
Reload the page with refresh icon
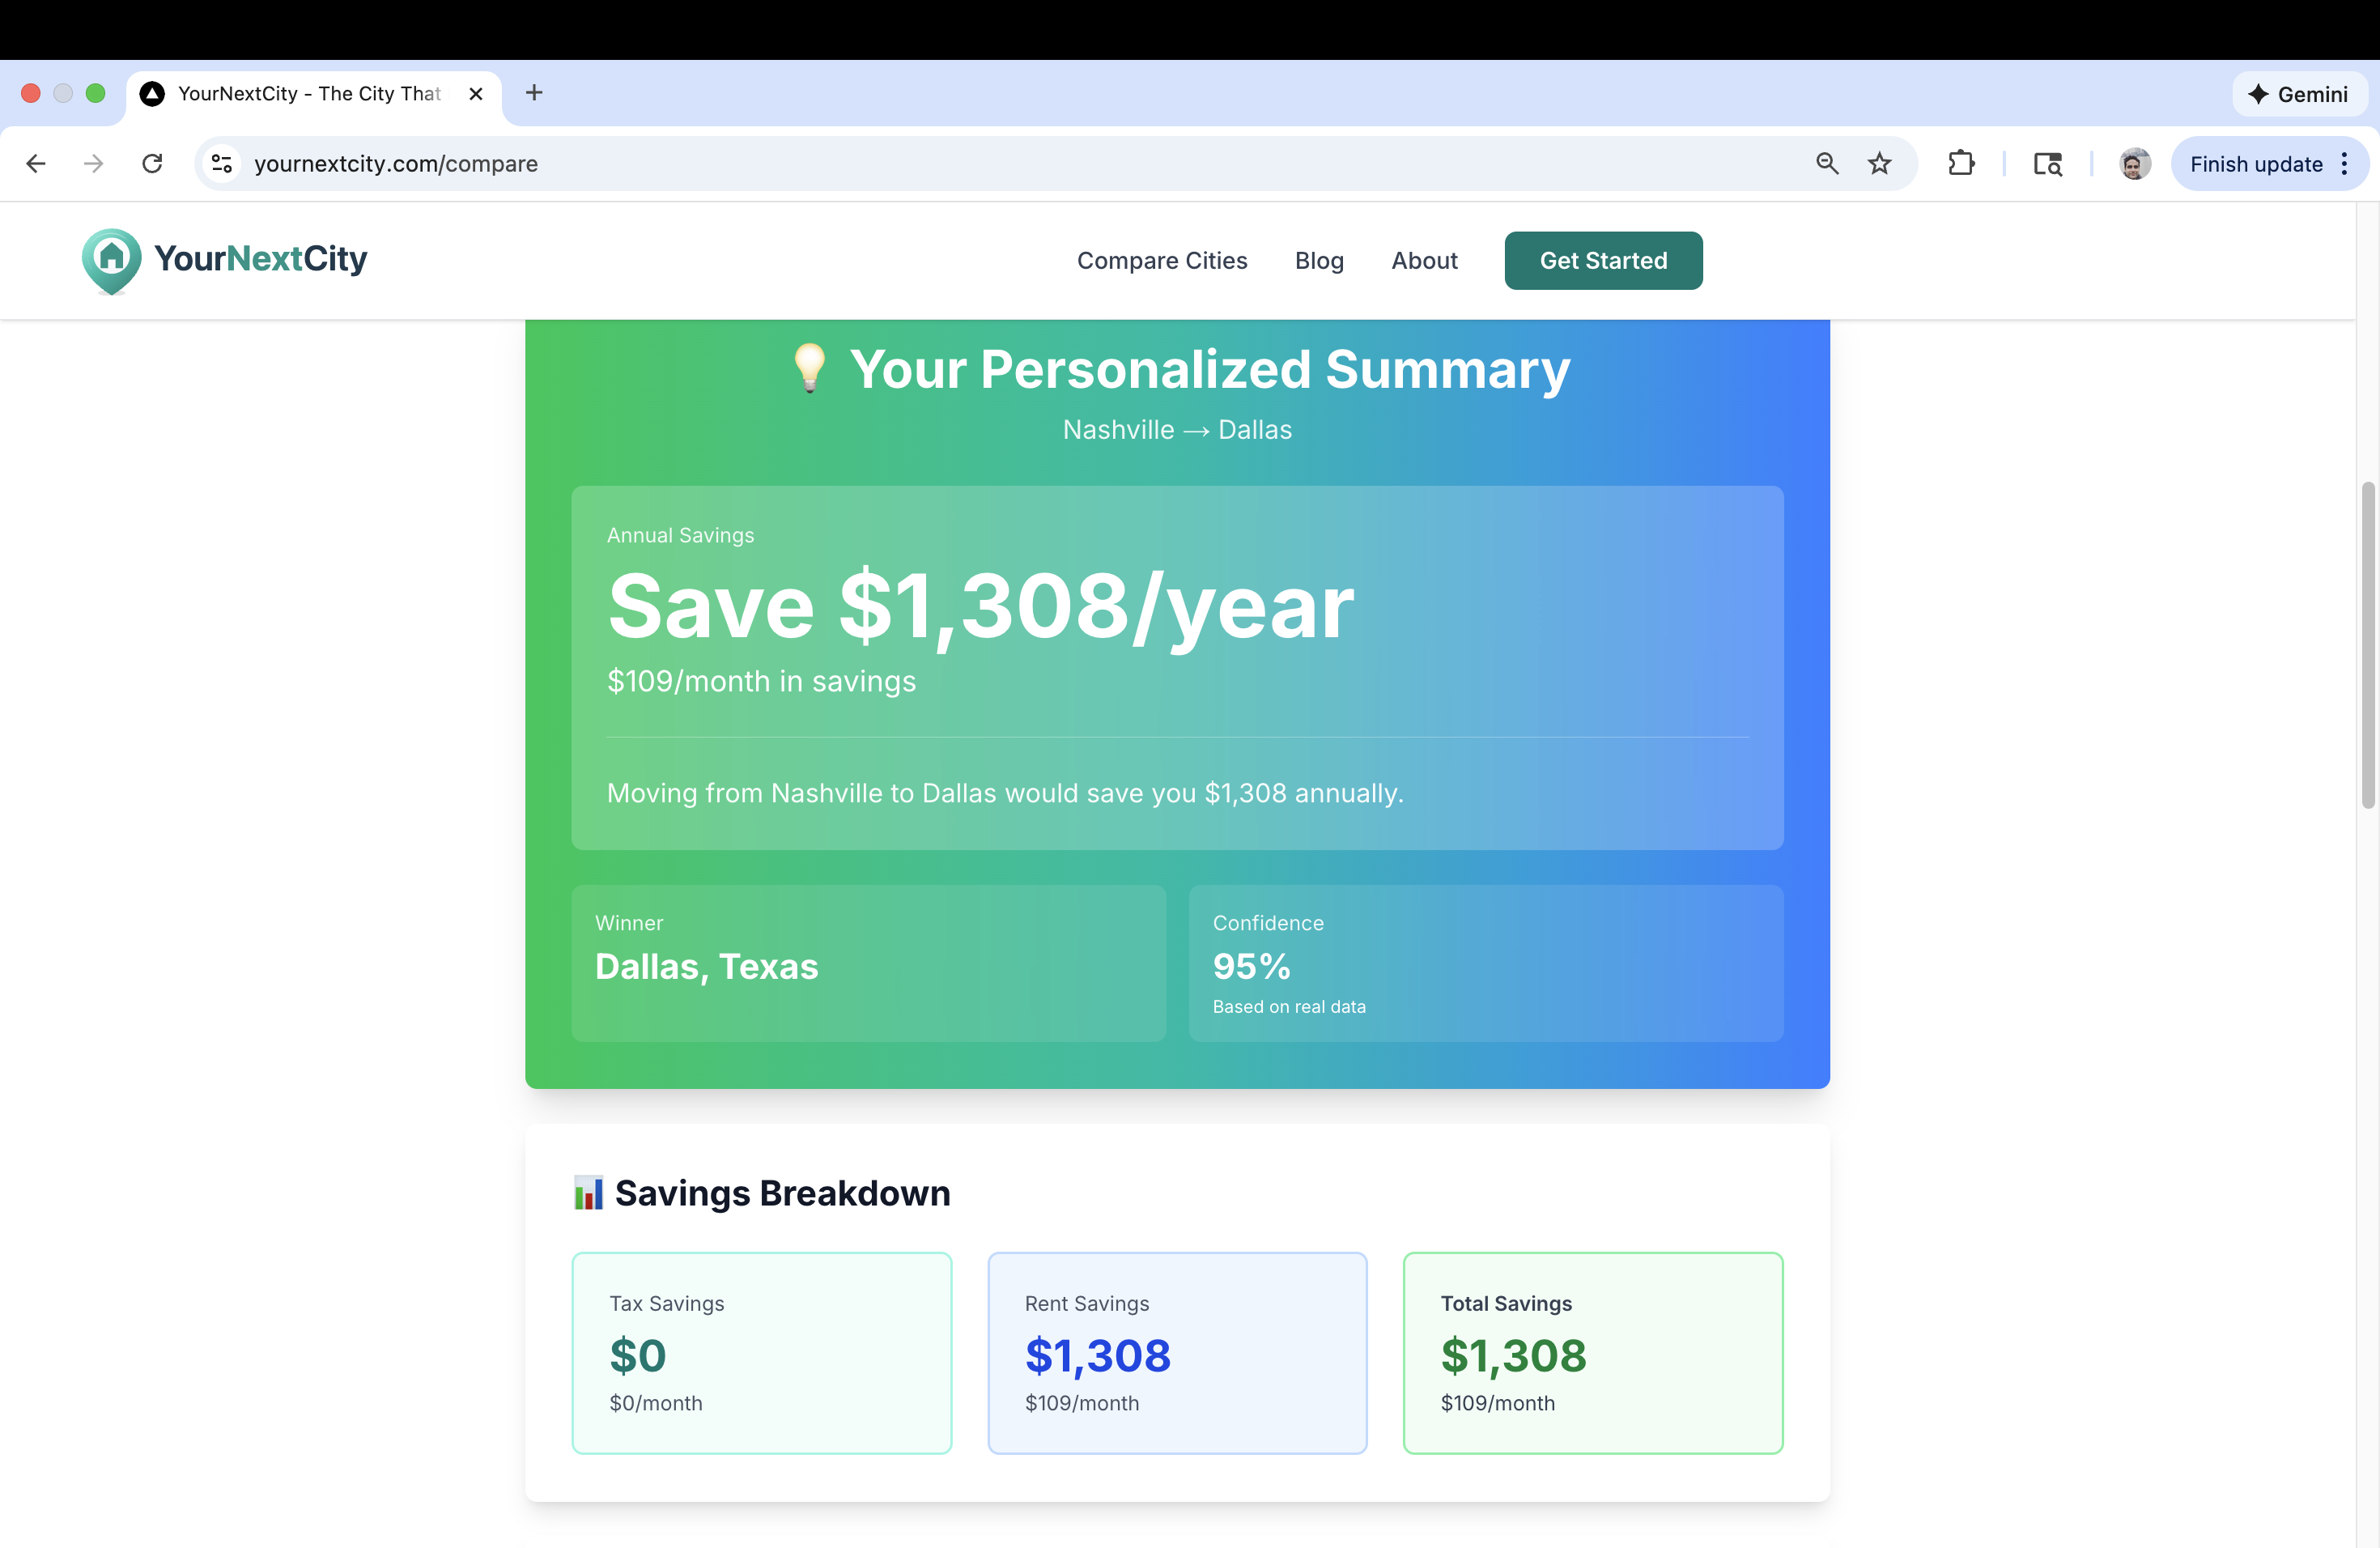[152, 163]
